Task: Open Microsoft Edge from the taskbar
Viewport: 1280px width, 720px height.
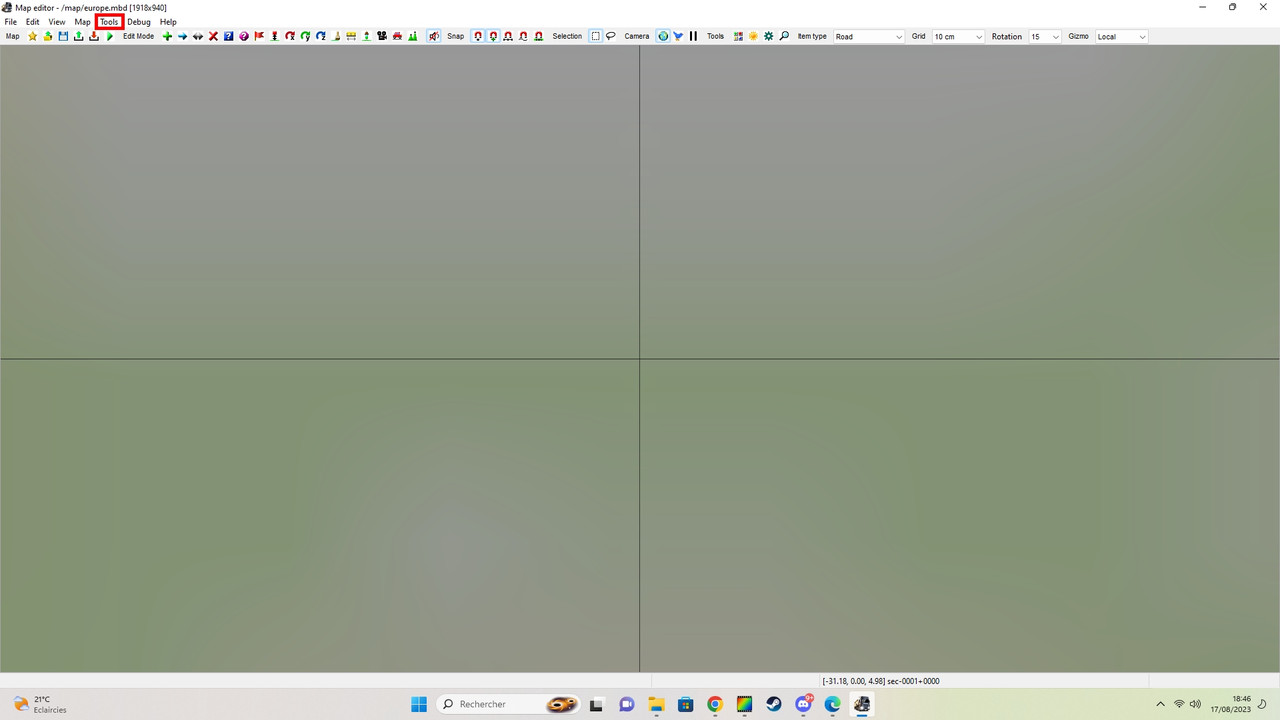Action: [833, 704]
